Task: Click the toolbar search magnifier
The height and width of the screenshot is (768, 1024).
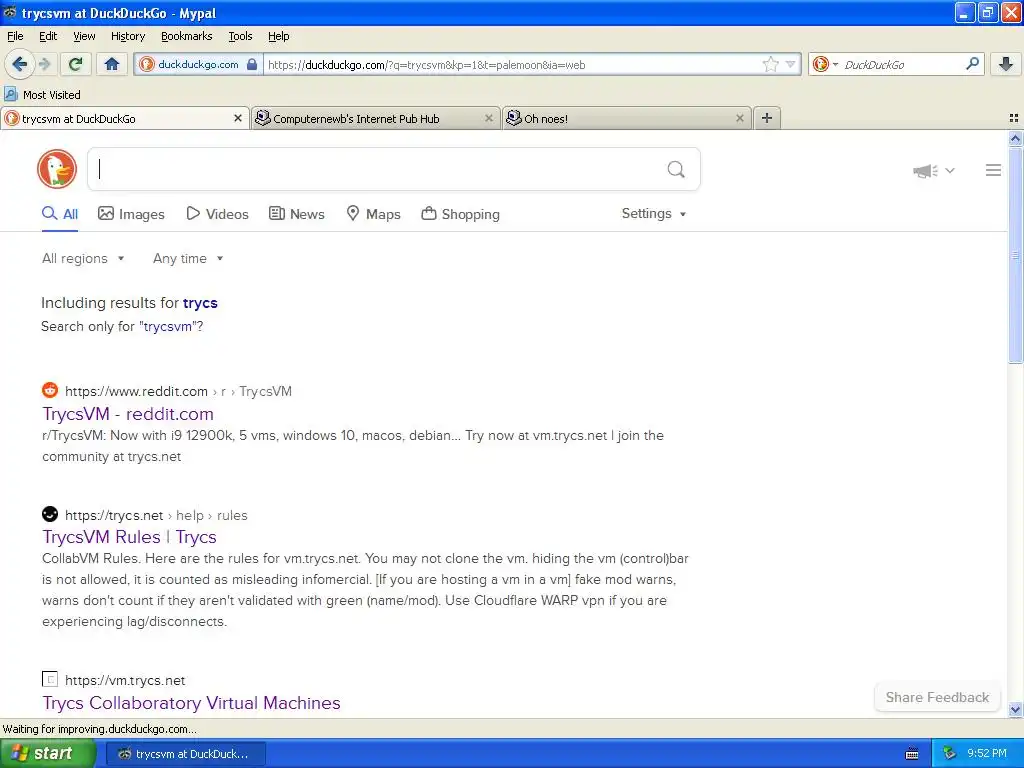Action: coord(972,63)
